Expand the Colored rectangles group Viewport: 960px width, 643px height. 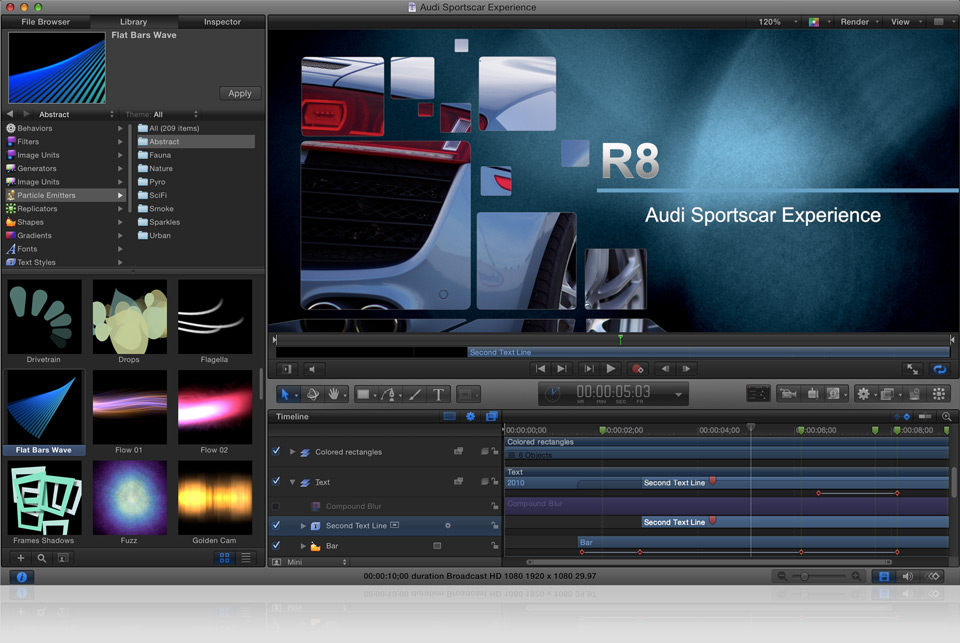(x=292, y=452)
